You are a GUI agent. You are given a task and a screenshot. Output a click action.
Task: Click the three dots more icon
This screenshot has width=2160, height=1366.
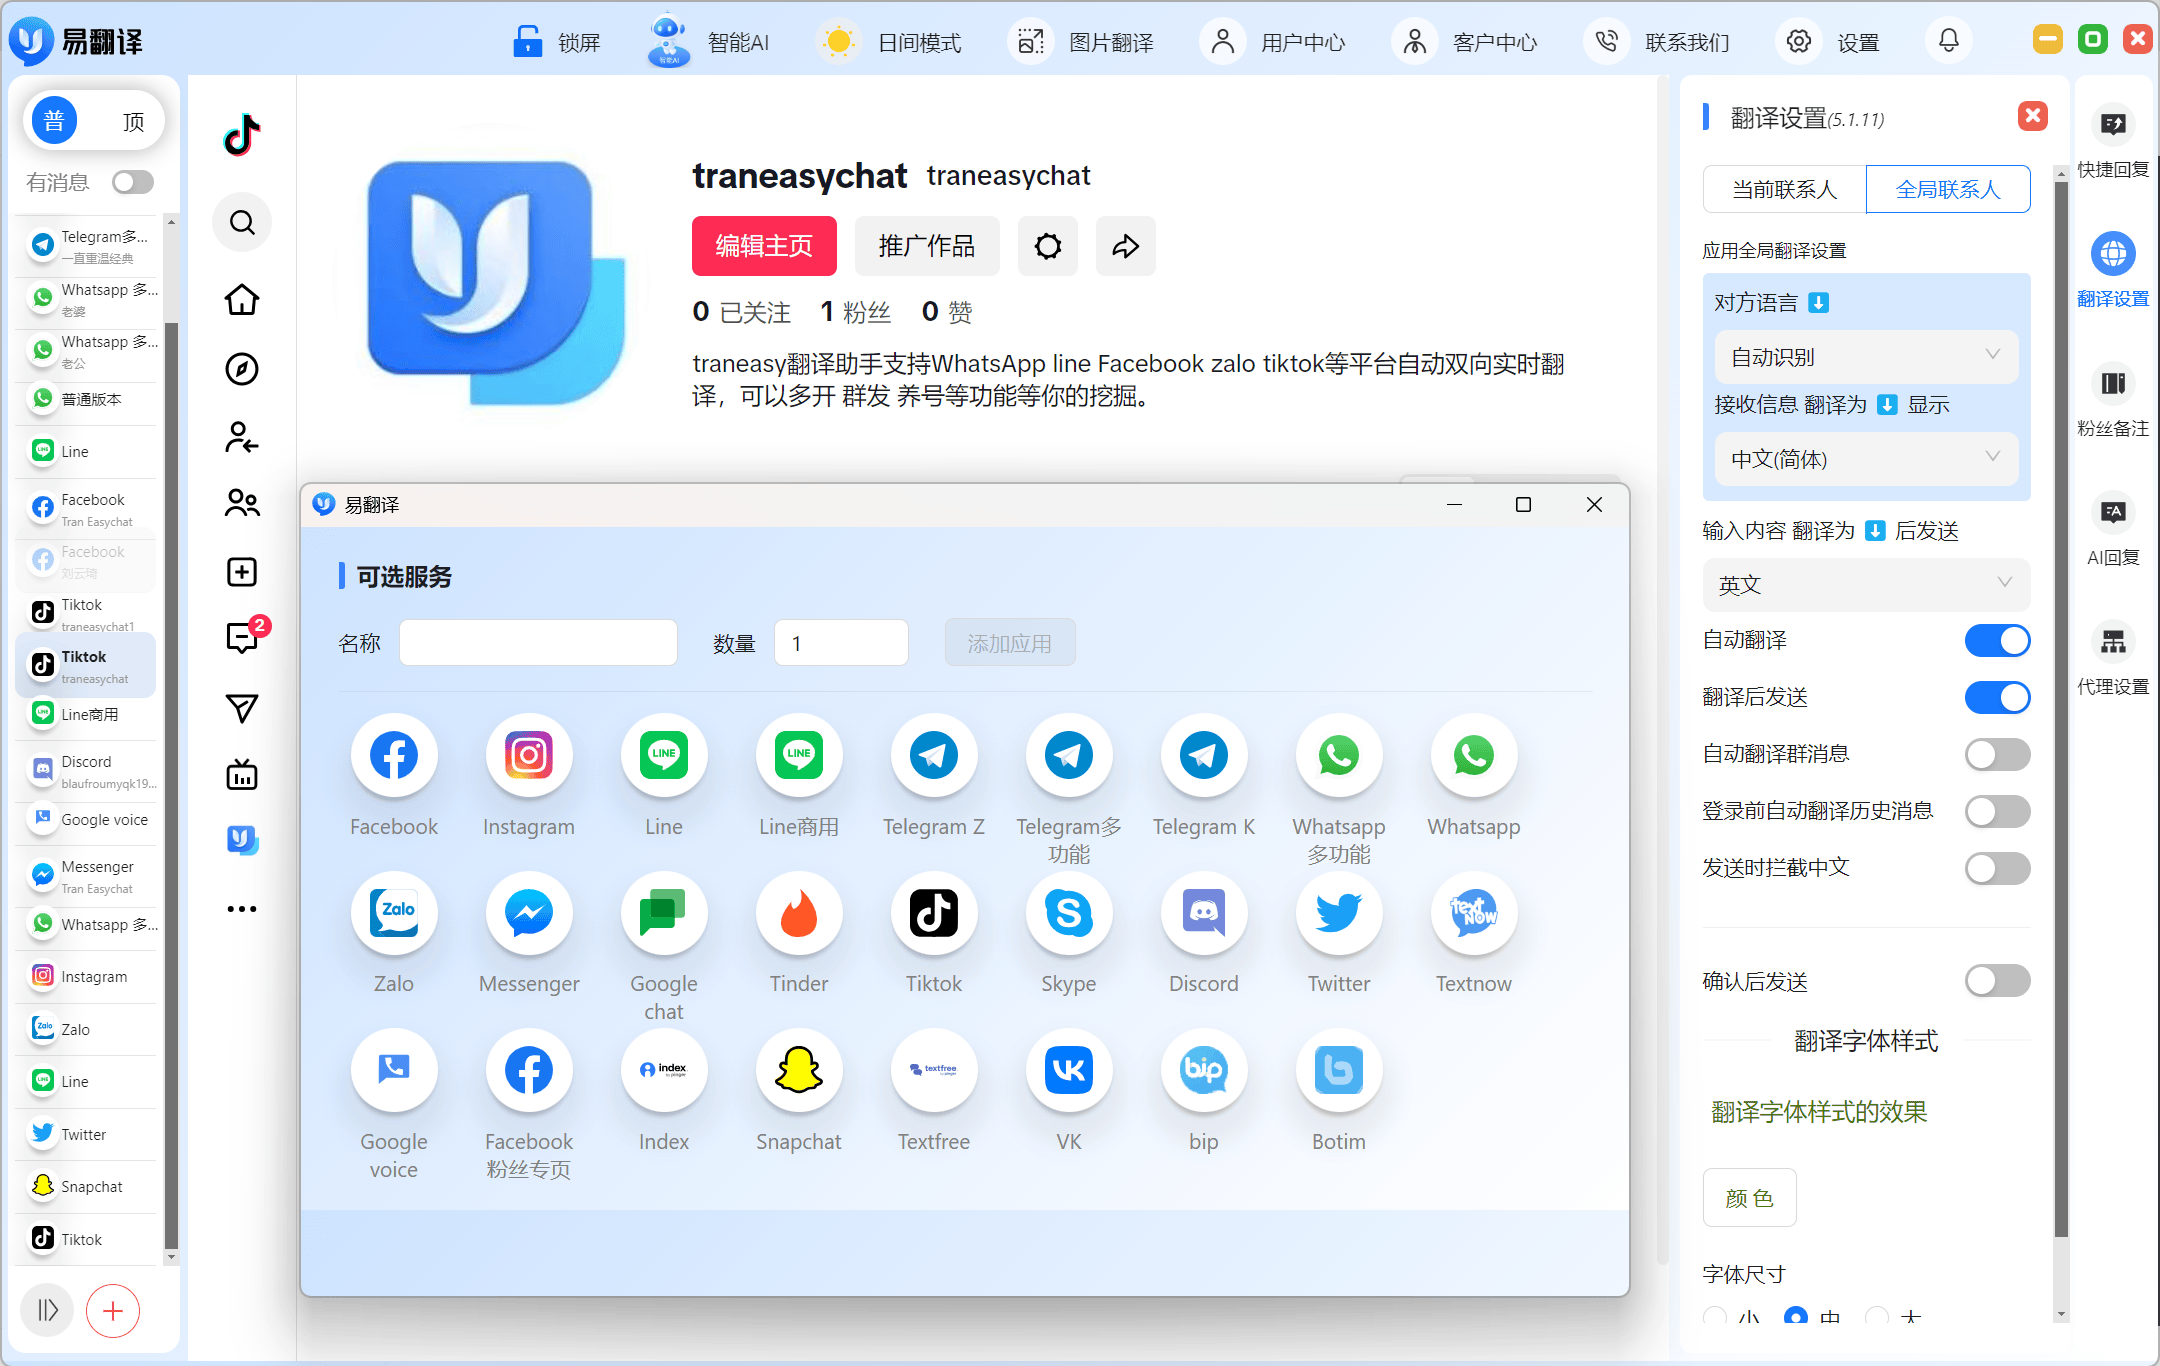242,909
